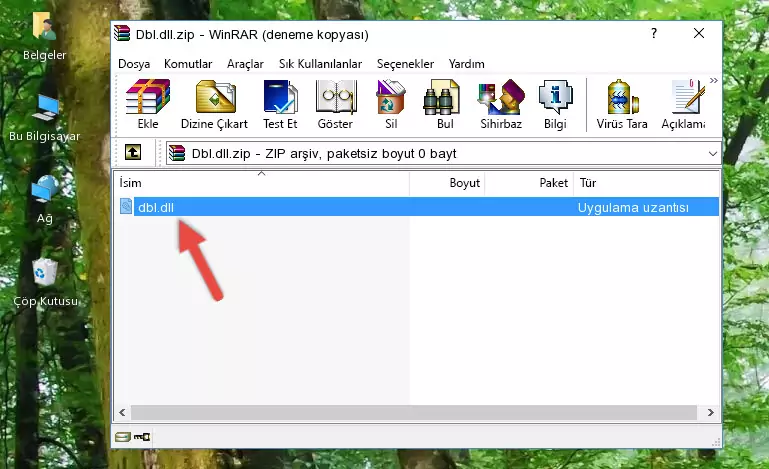This screenshot has height=469, width=769.
Task: Open the archive path dropdown arrow
Action: [713, 154]
